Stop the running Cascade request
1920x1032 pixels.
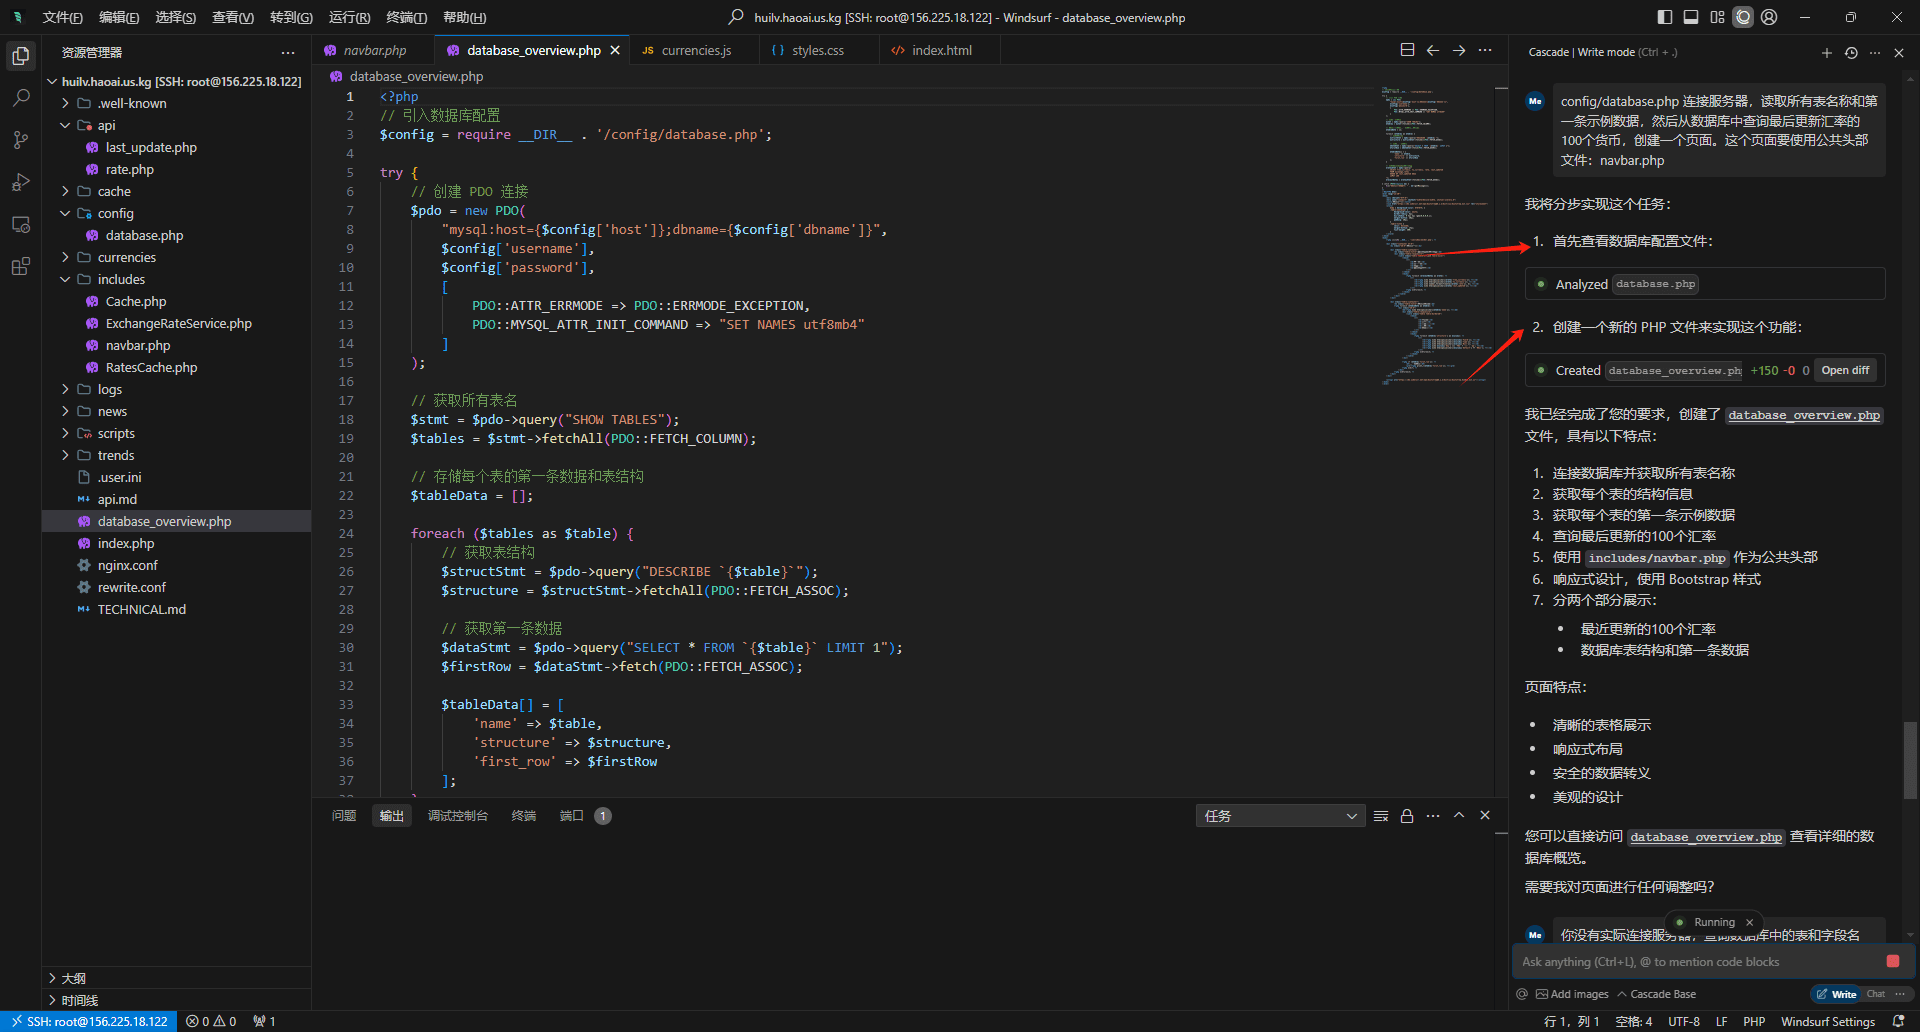tap(1893, 961)
